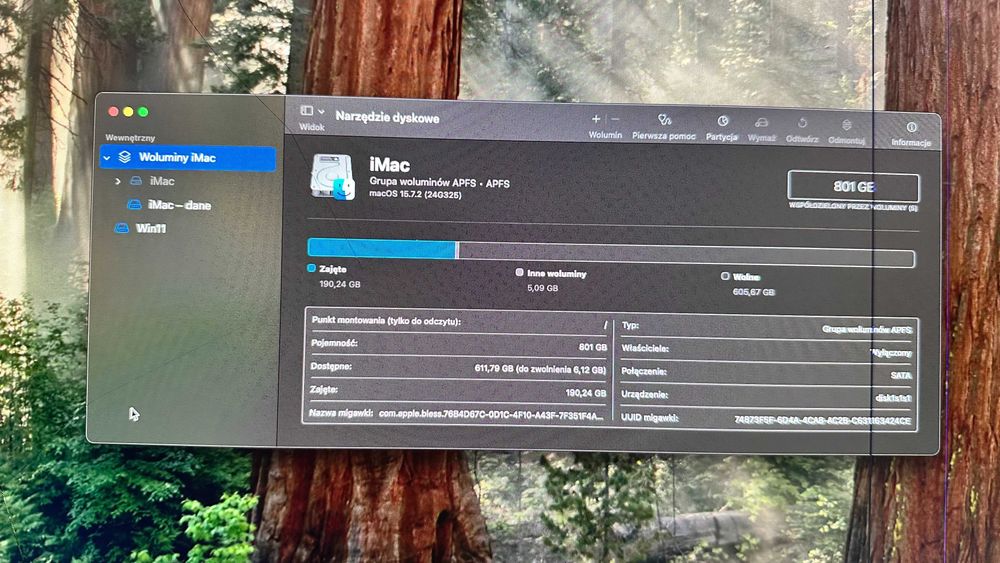
Task: Click the red close window button
Action: click(x=114, y=112)
